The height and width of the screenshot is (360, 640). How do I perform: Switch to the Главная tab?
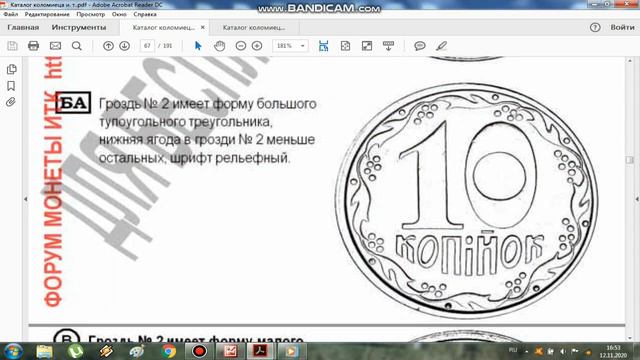coord(23,27)
